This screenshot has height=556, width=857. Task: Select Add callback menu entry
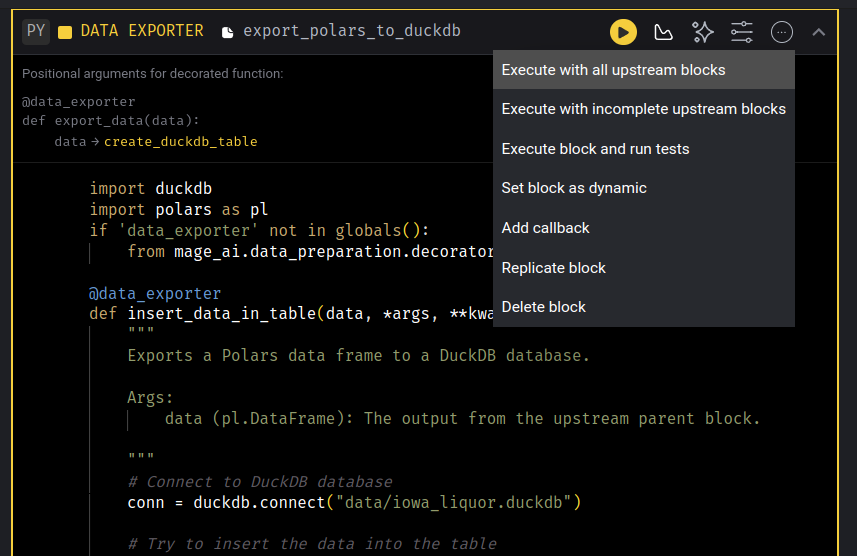(644, 228)
